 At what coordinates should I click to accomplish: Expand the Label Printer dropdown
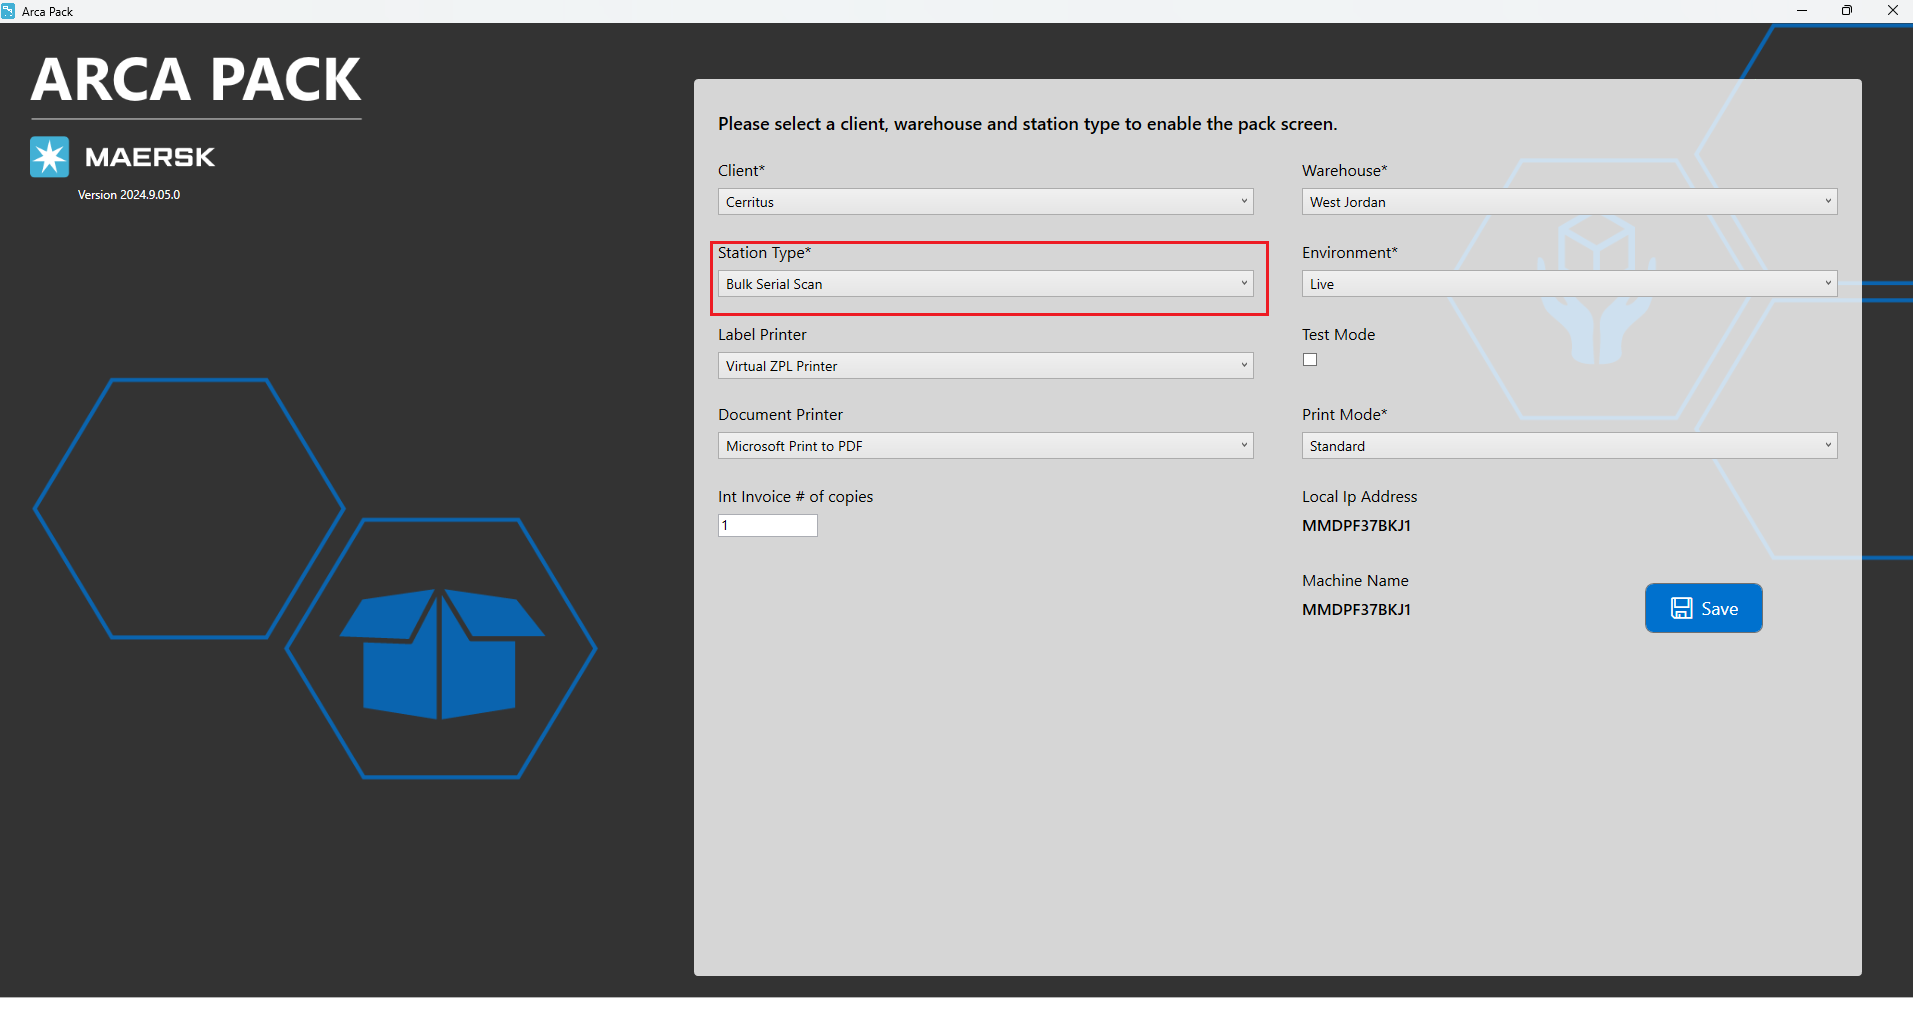point(985,366)
